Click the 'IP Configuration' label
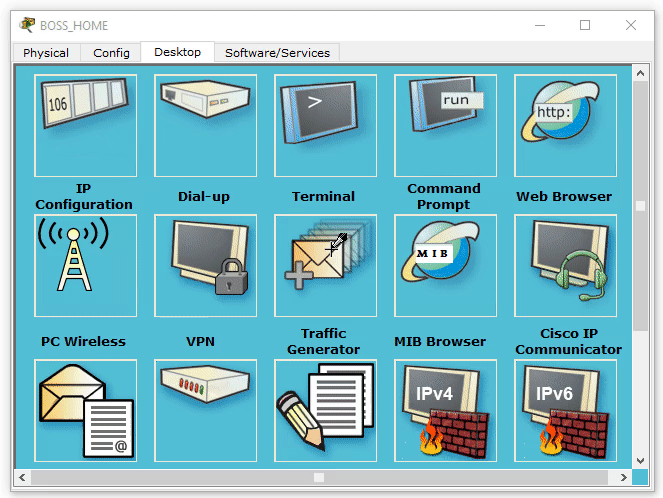Screen dimensions: 663x498 click(84, 197)
